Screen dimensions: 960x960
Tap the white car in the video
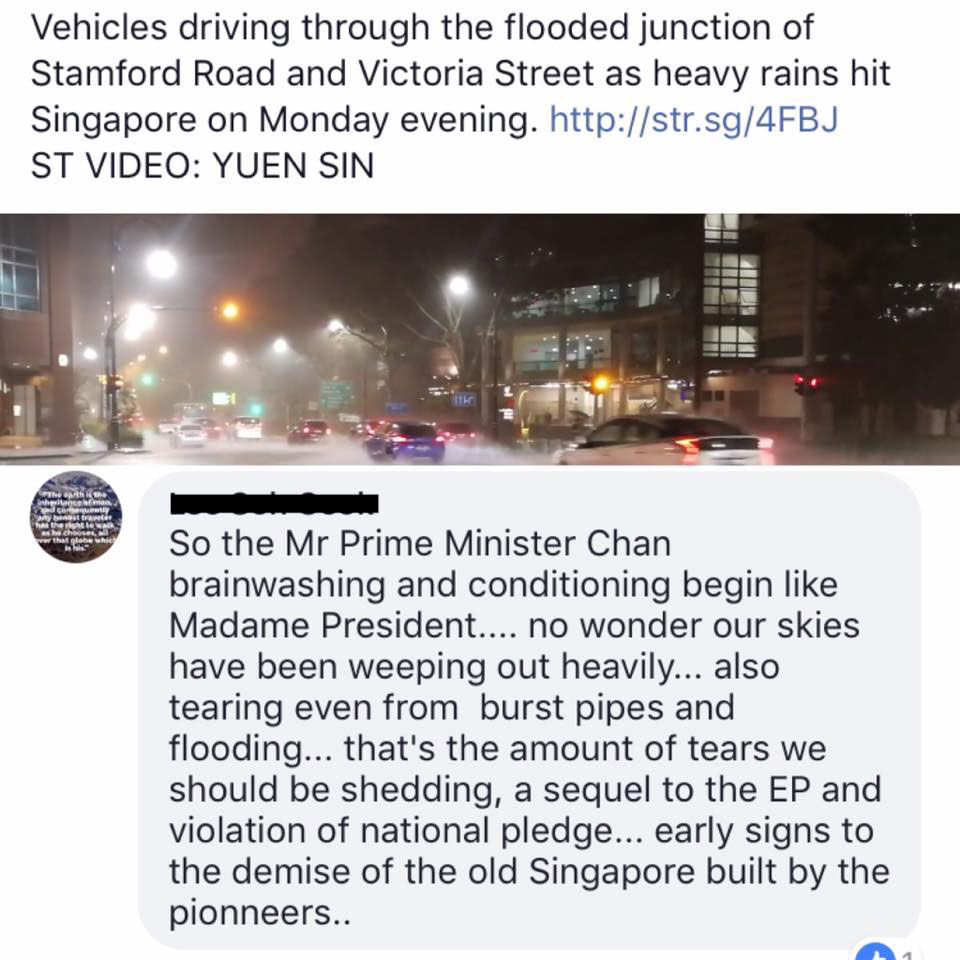(664, 441)
